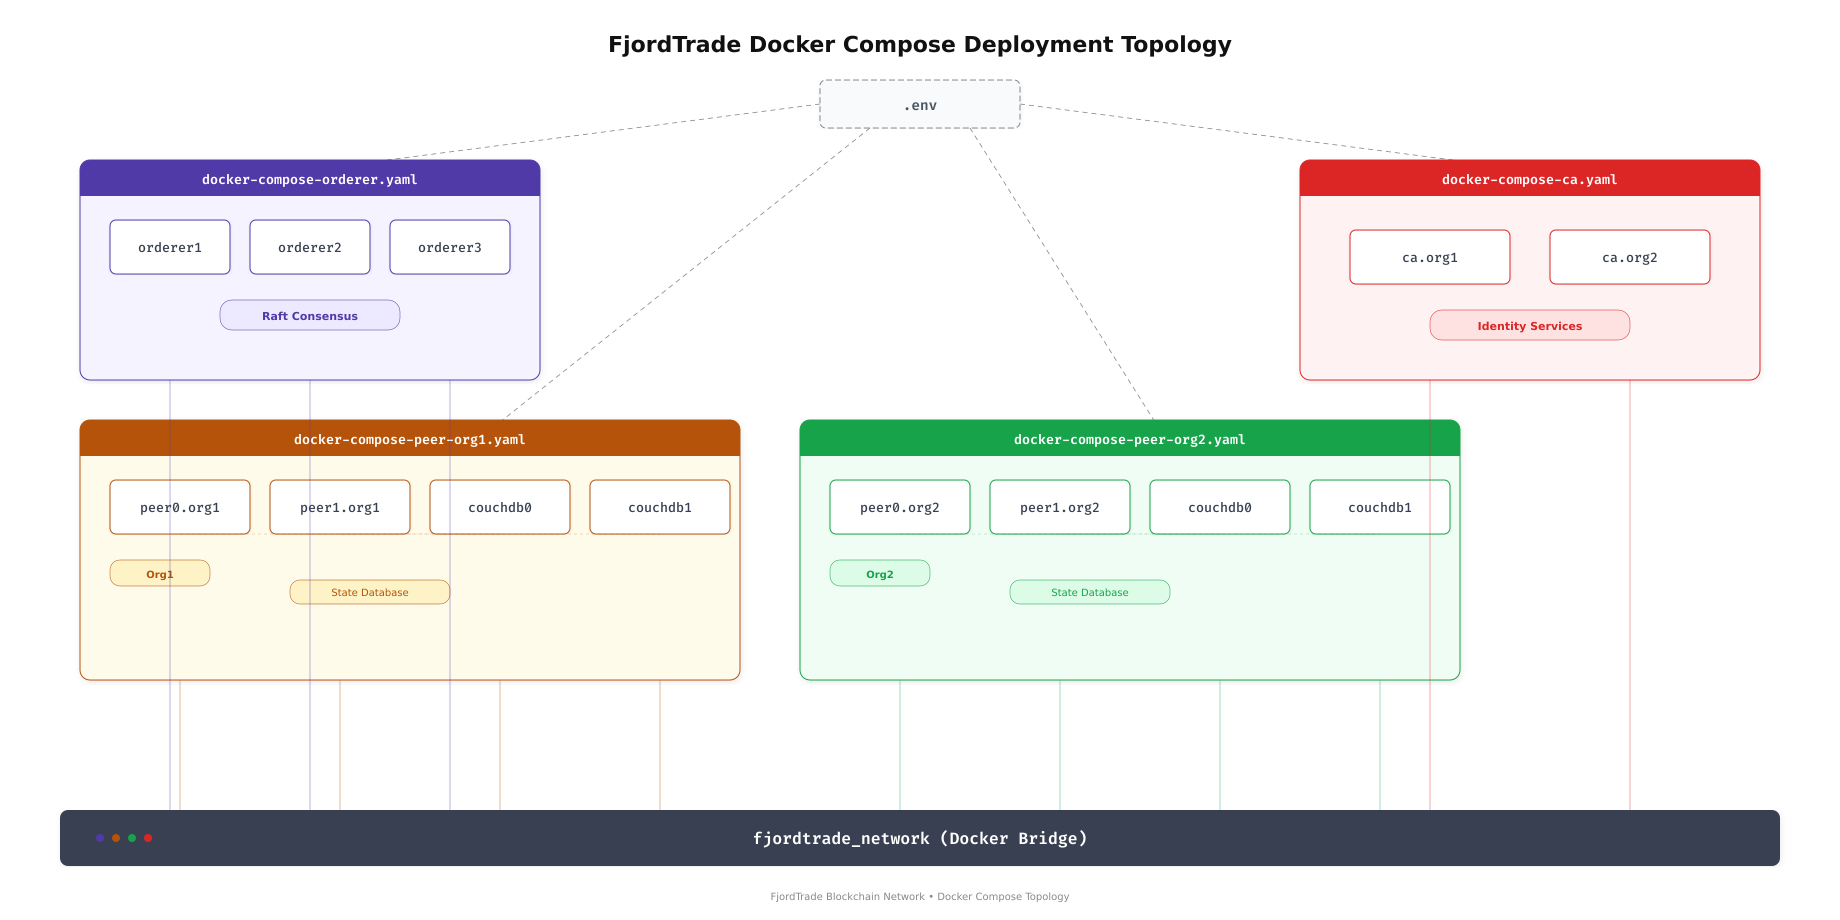1840x920 pixels.
Task: Select the peer0.org1 container
Action: point(180,507)
